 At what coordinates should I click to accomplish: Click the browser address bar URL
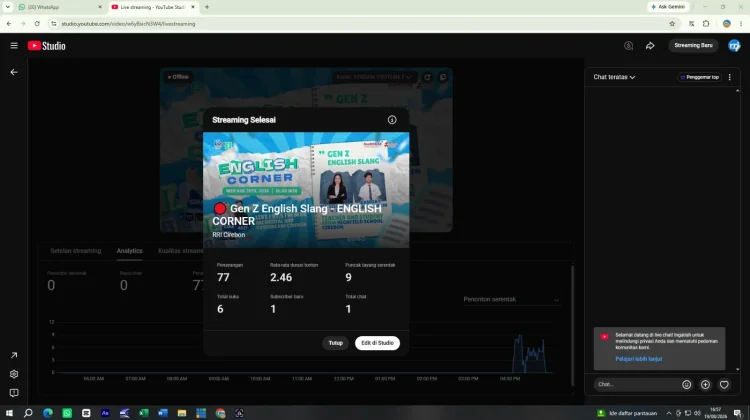pyautogui.click(x=128, y=23)
